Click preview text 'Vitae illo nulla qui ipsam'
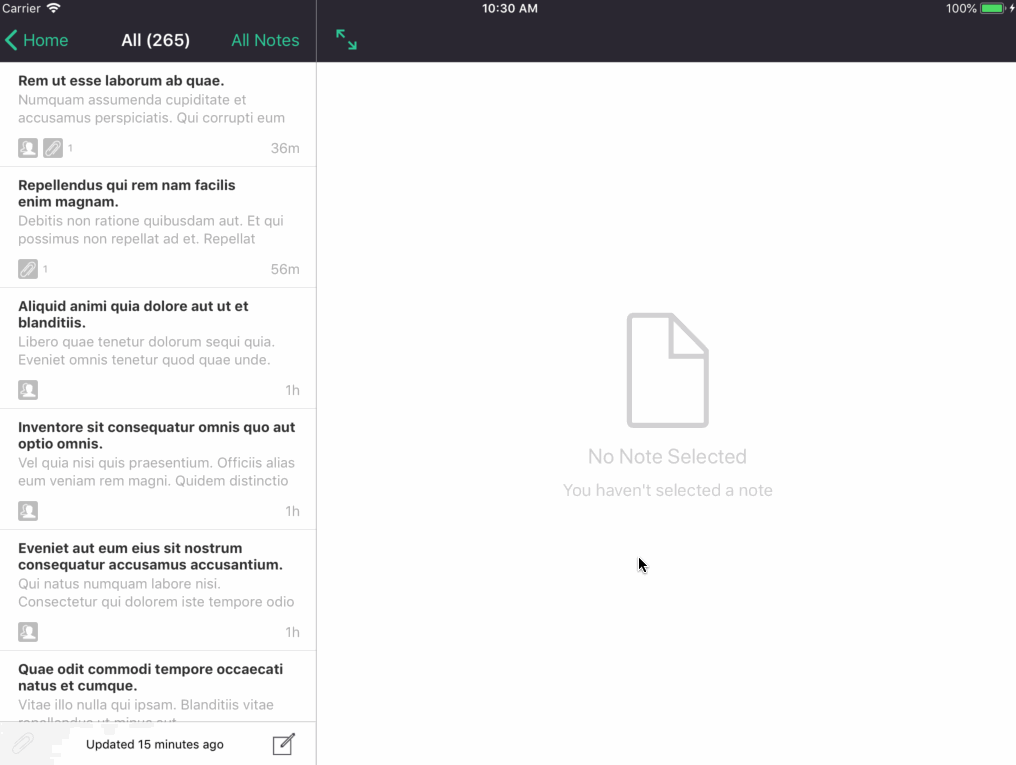Image resolution: width=1016 pixels, height=765 pixels. point(97,705)
